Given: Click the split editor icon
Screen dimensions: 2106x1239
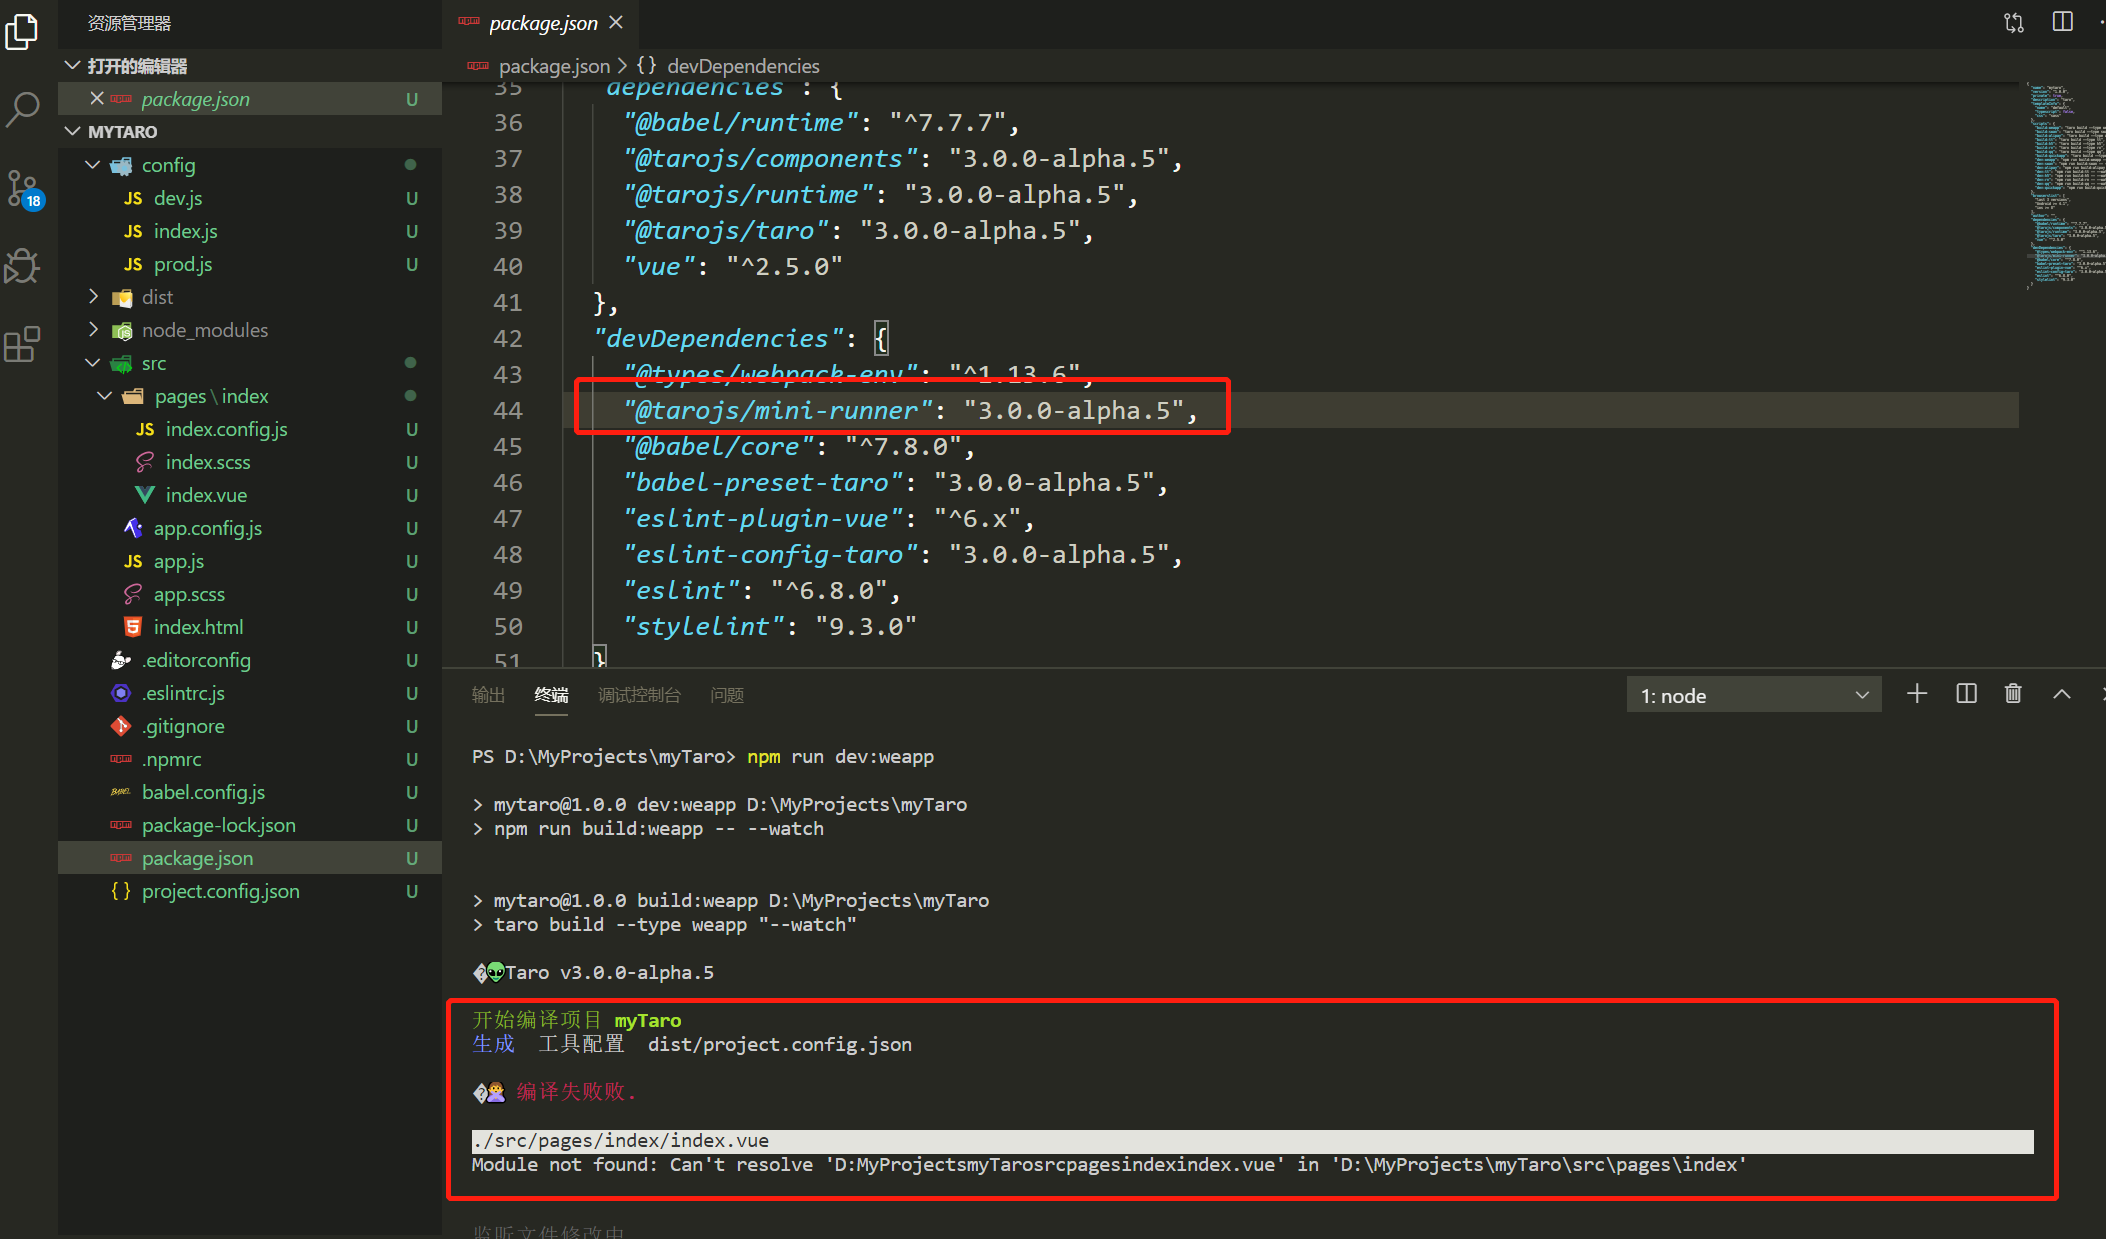Looking at the screenshot, I should click(x=2062, y=22).
